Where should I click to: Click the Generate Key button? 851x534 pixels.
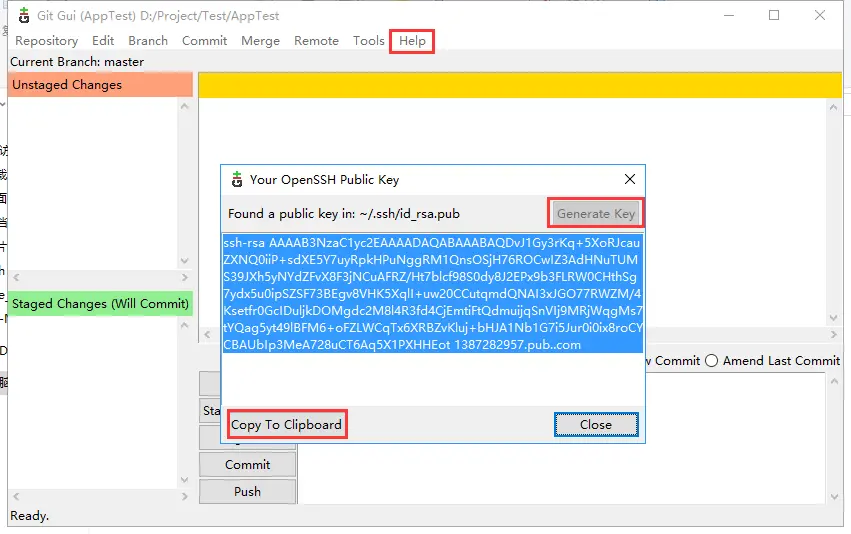[x=596, y=213]
